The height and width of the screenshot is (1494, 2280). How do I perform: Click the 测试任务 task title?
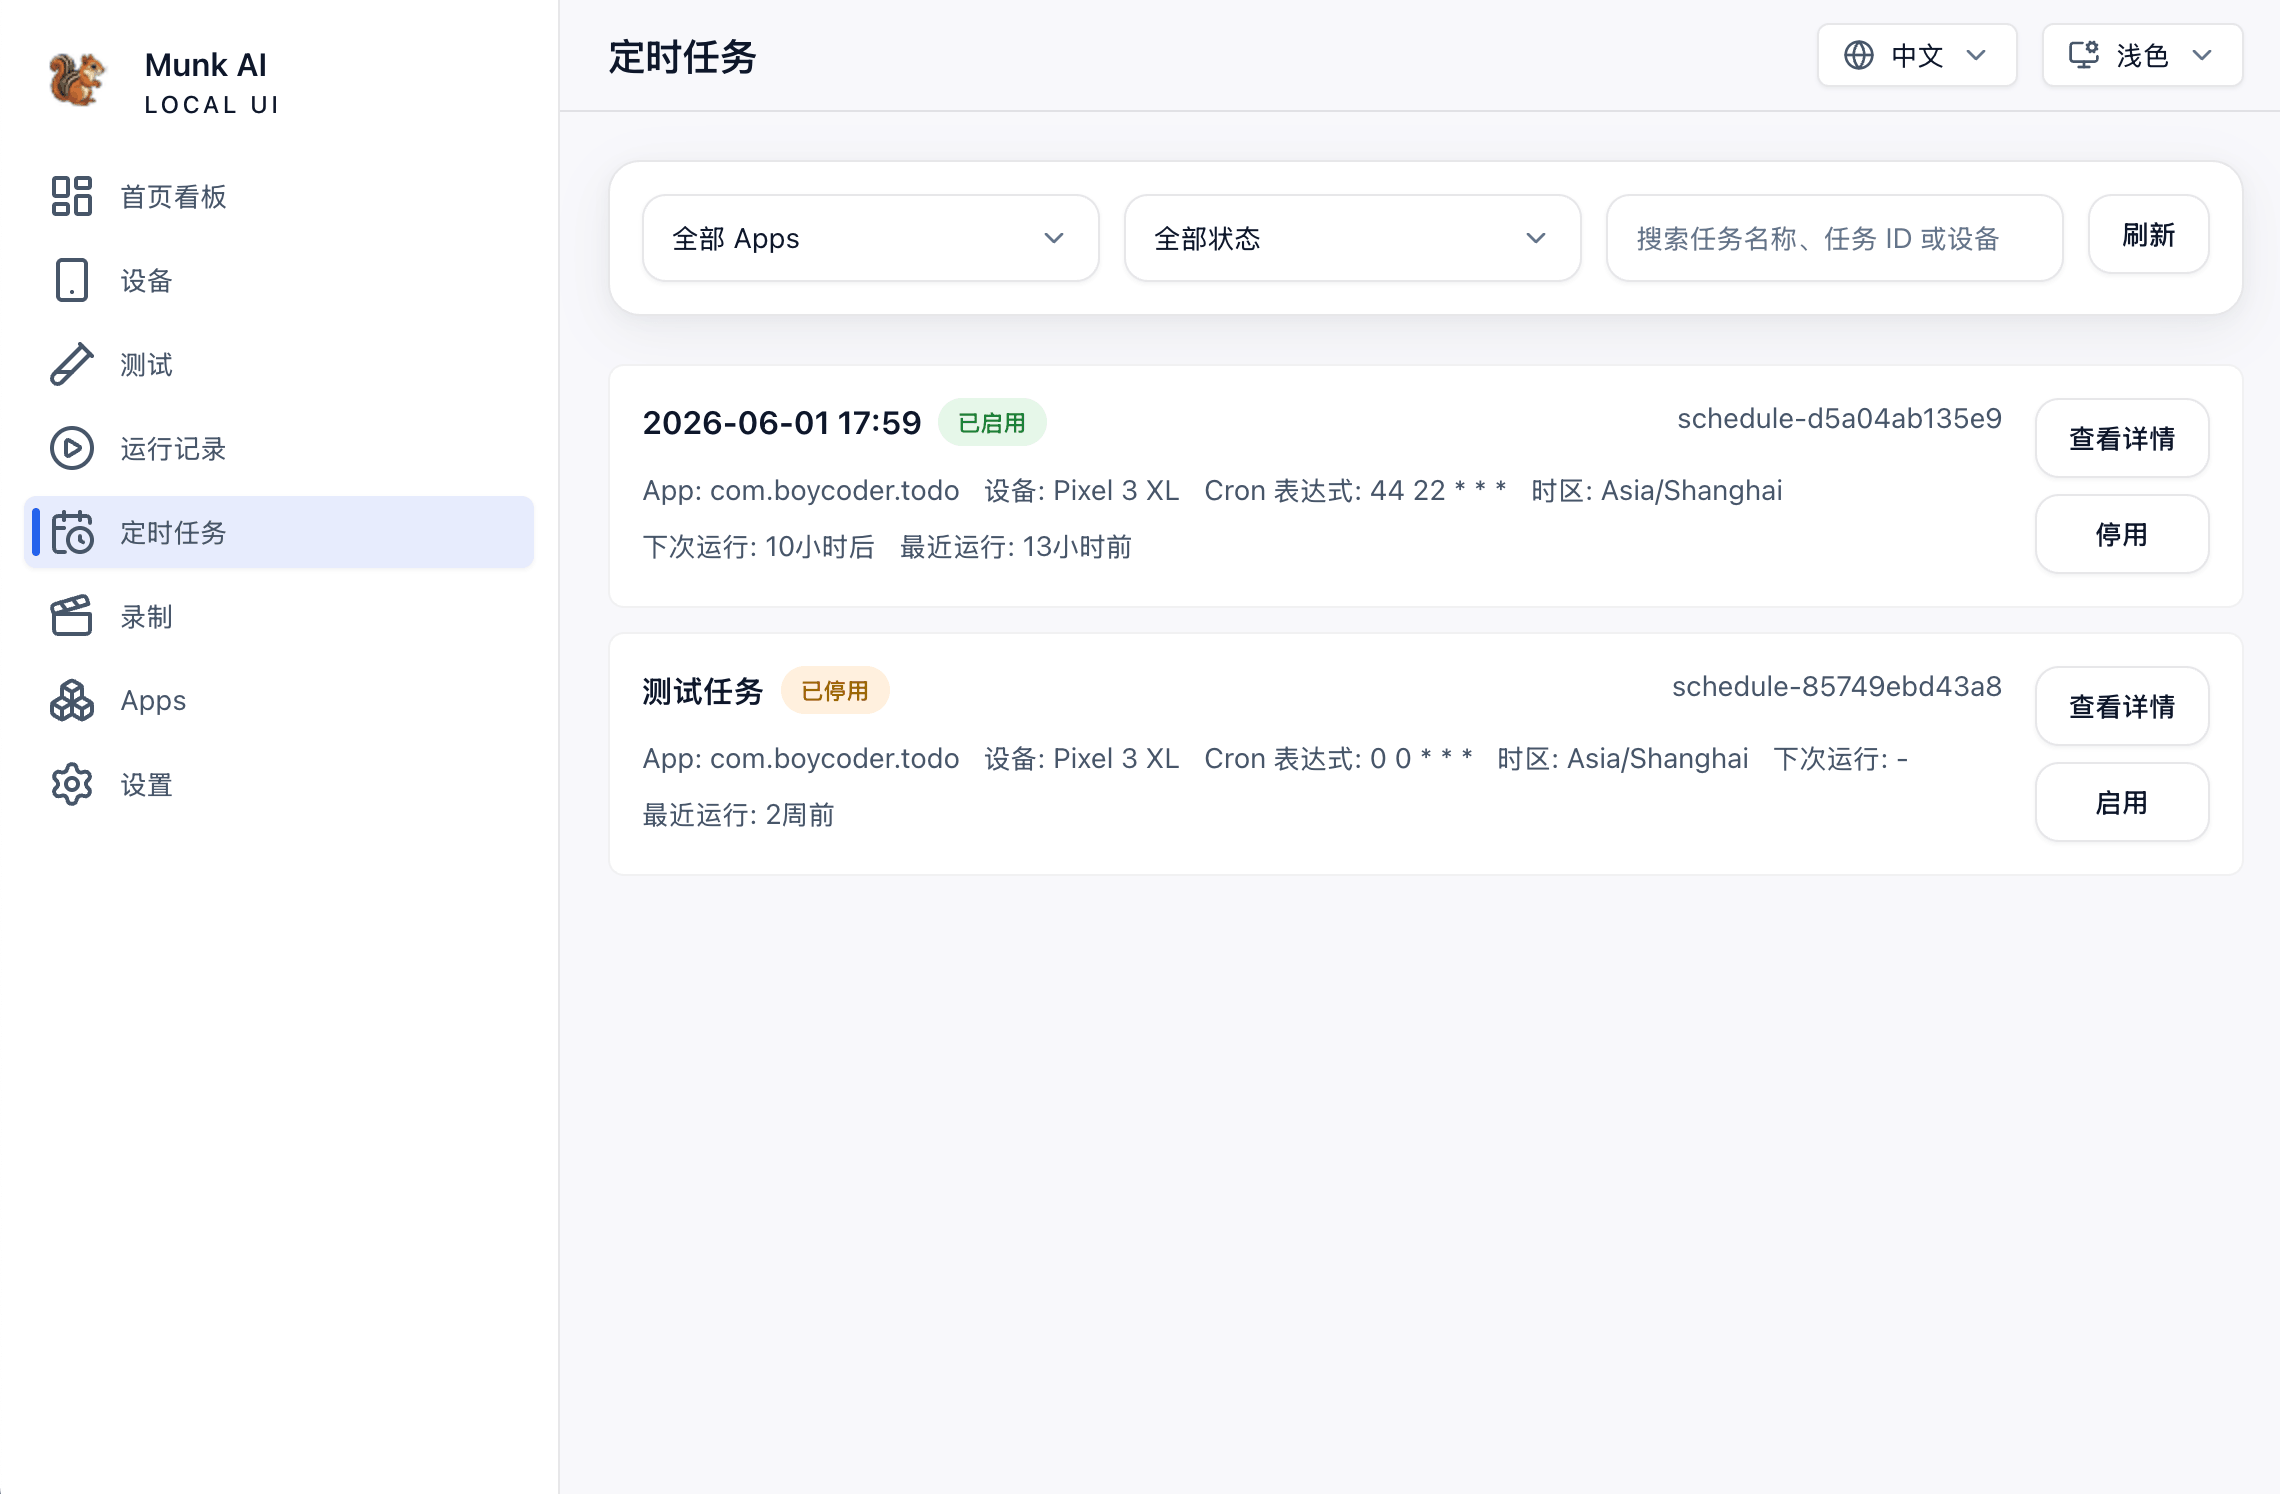[703, 691]
